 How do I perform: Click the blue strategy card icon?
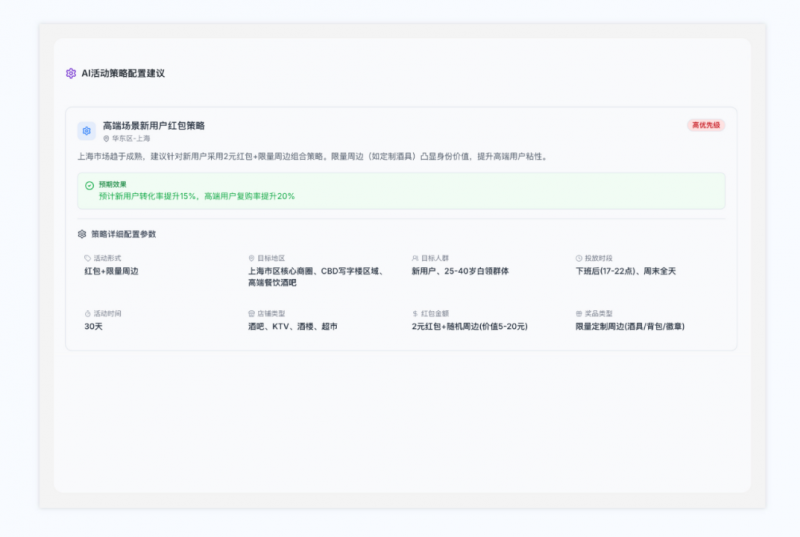[87, 131]
